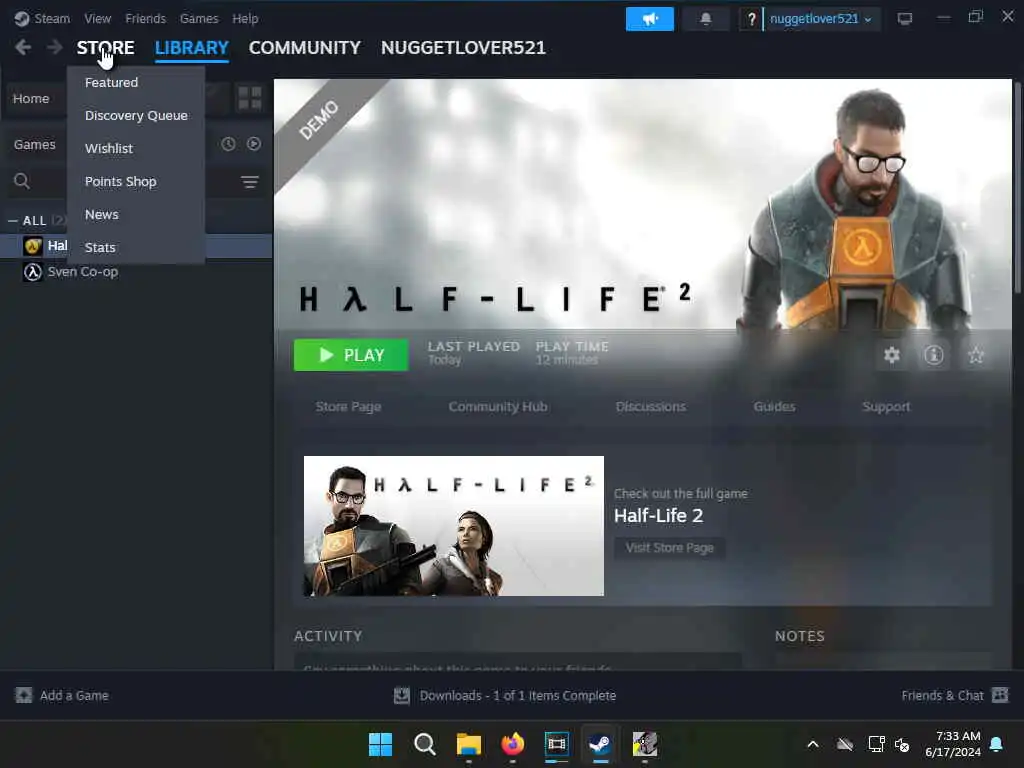The image size is (1024, 768).
Task: Click the Half-Life 2 title text
Action: pos(658,515)
